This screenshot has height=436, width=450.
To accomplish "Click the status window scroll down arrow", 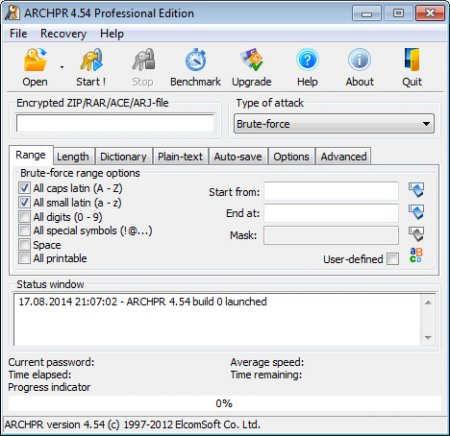I will tap(428, 338).
